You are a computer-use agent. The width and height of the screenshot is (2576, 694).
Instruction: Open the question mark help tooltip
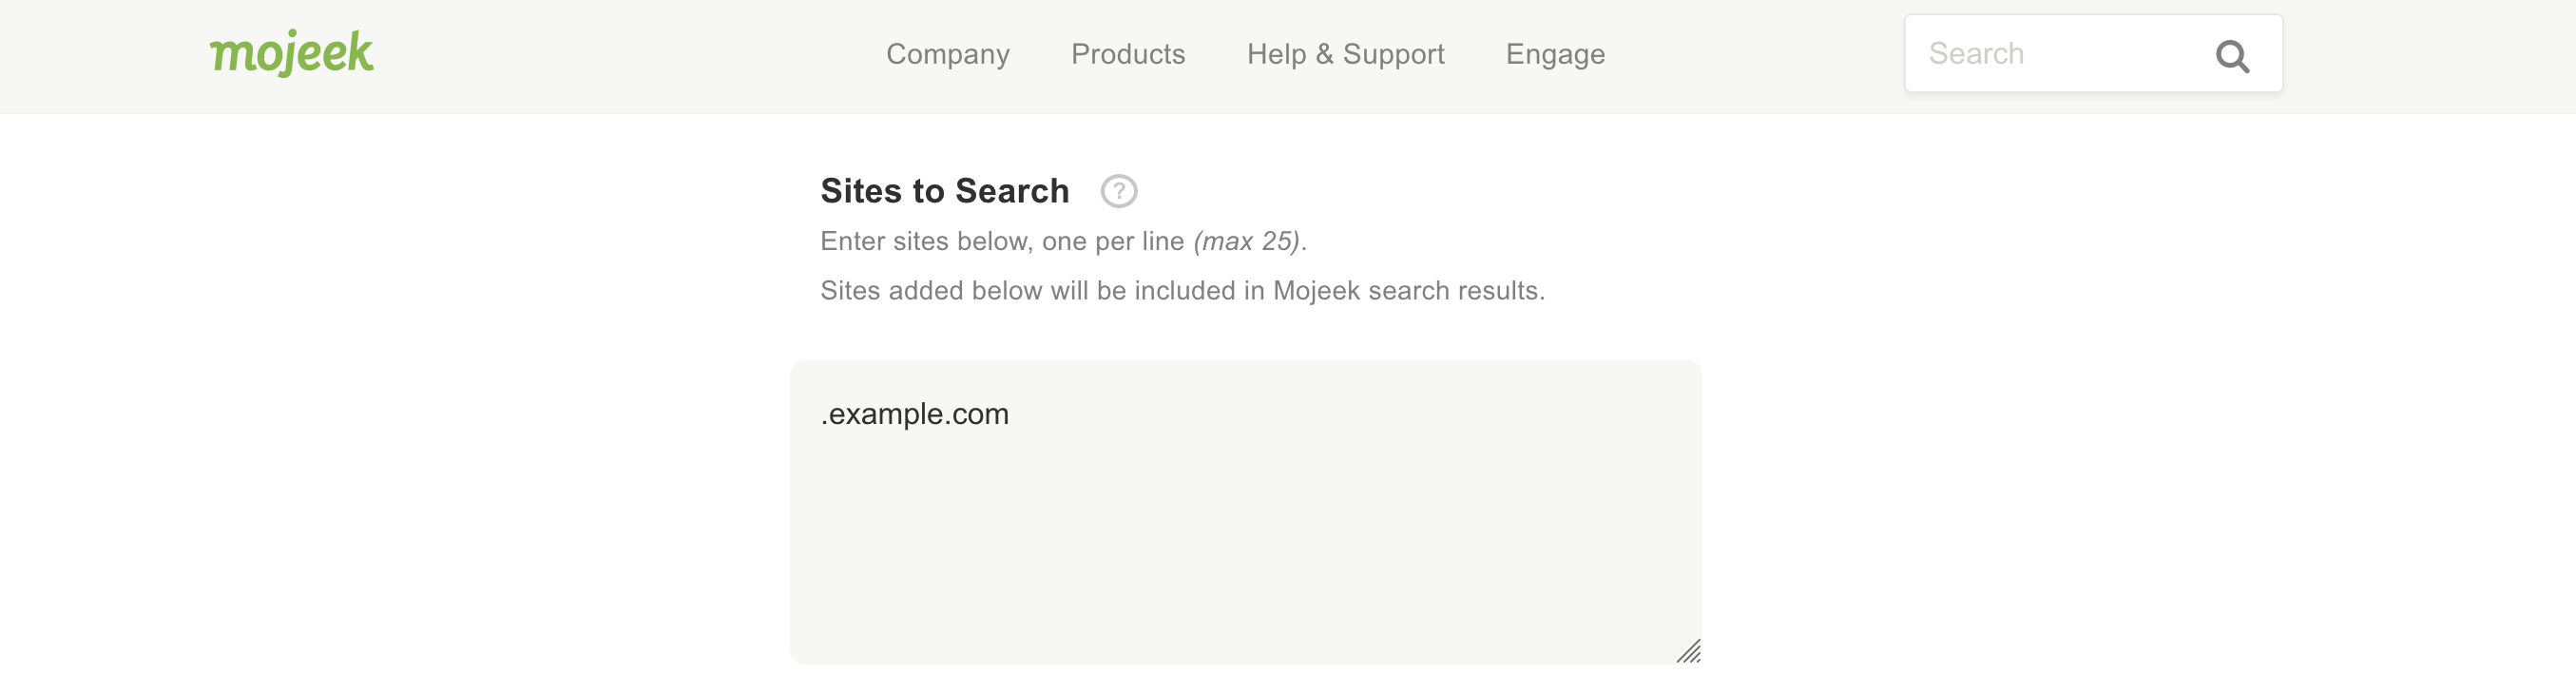(1119, 191)
